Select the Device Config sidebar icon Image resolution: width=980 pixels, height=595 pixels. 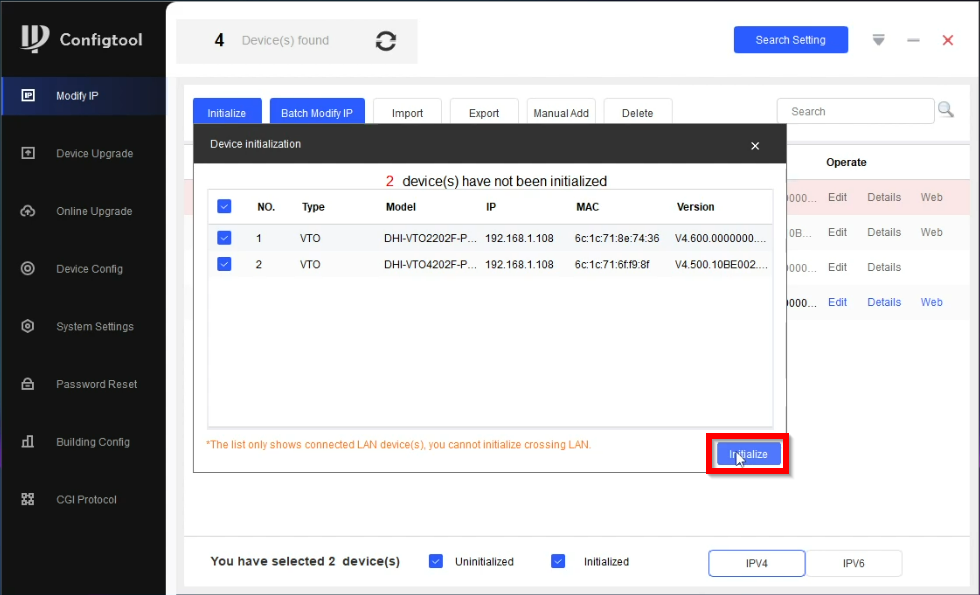point(28,268)
